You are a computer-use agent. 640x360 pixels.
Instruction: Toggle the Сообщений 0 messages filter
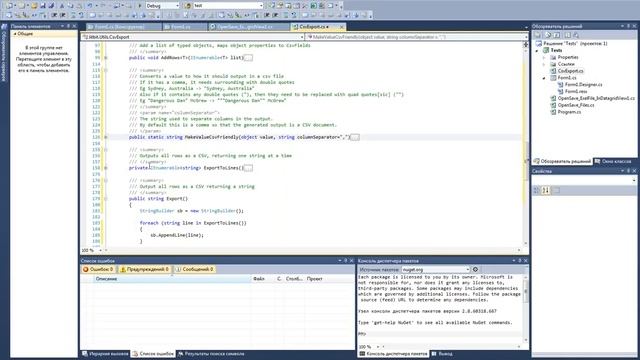click(195, 269)
